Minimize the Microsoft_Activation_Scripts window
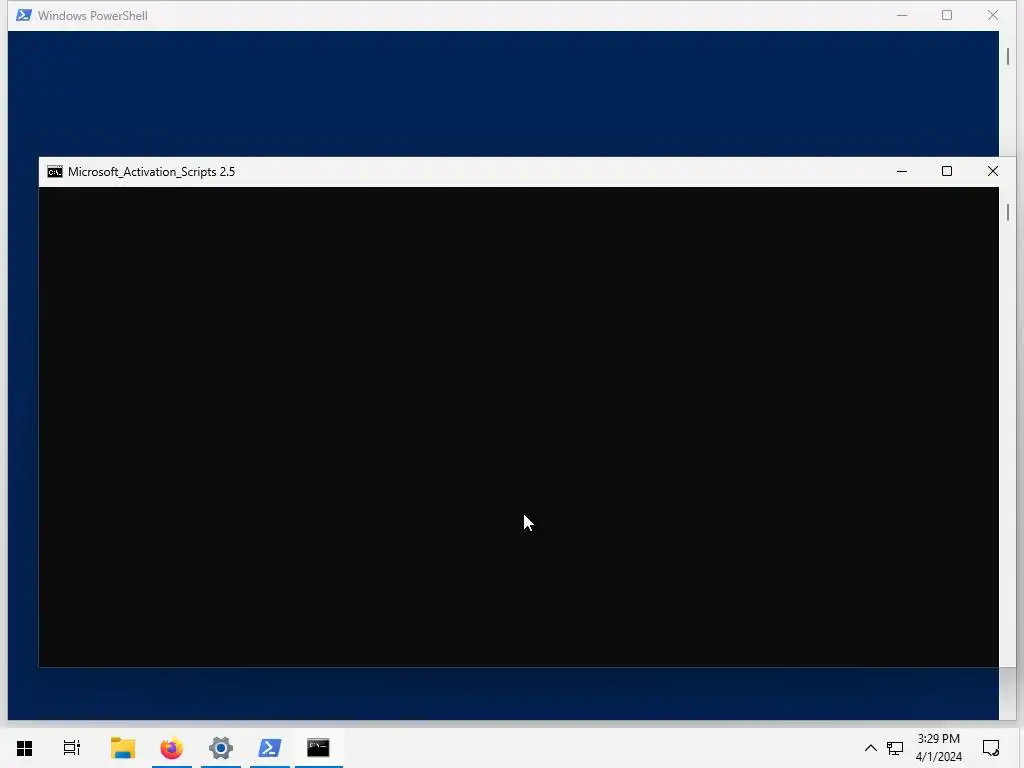This screenshot has width=1024, height=768. click(902, 171)
